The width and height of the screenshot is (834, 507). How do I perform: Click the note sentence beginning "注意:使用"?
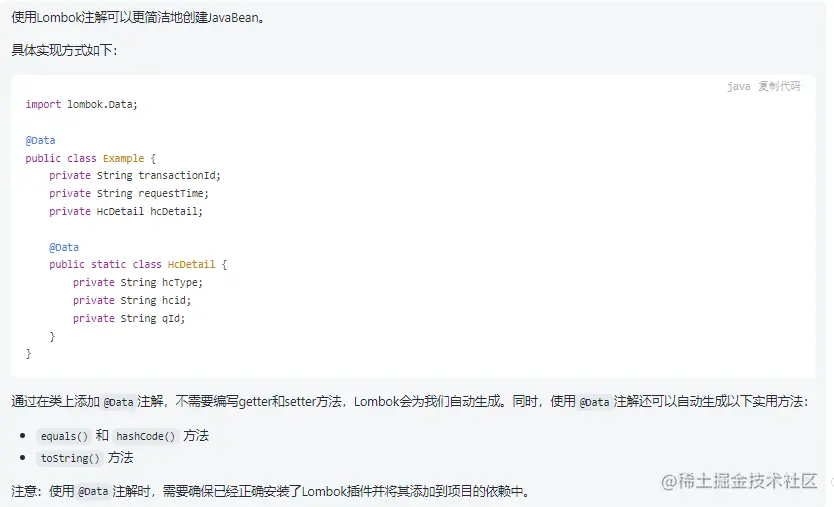point(271,491)
